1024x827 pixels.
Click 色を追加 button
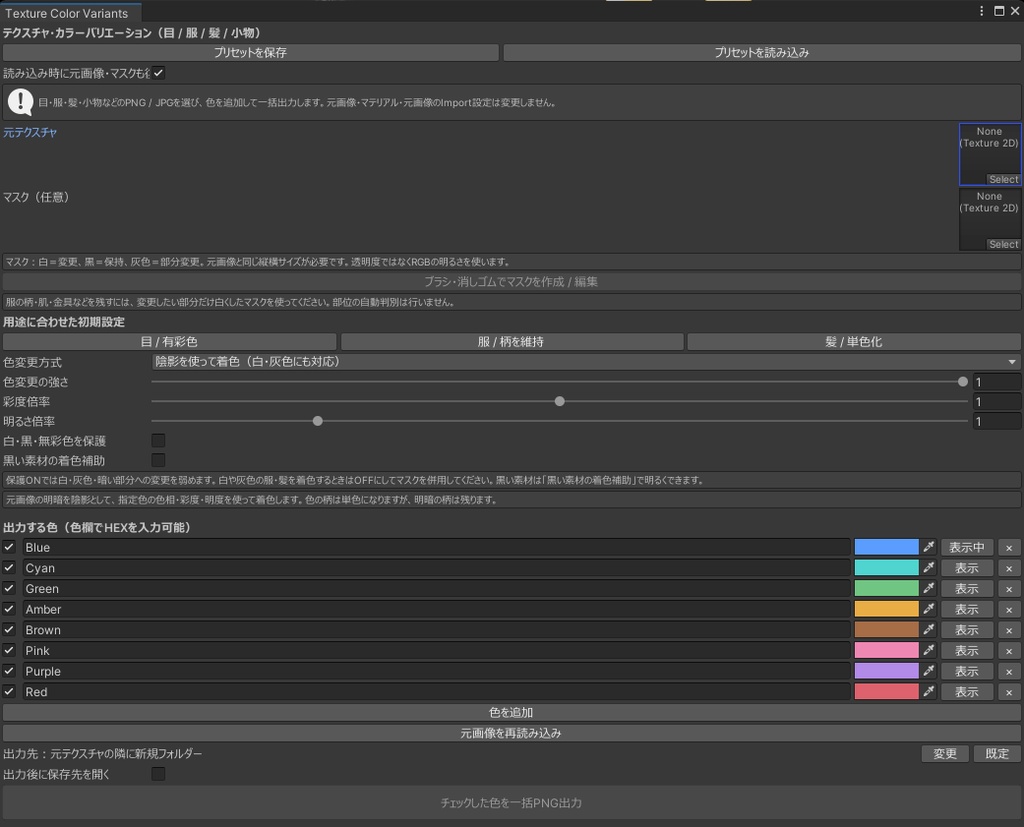pyautogui.click(x=511, y=713)
